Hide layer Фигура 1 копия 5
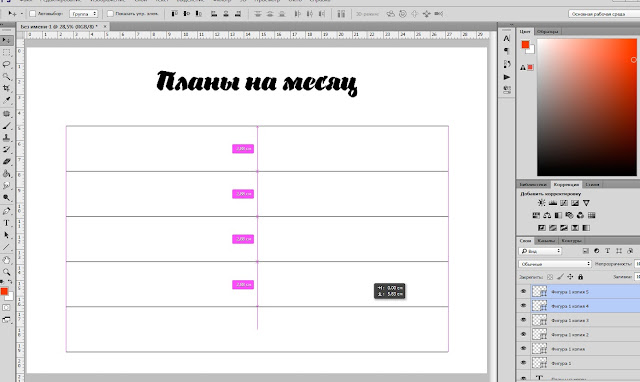Image resolution: width=640 pixels, height=382 pixels. [x=523, y=291]
